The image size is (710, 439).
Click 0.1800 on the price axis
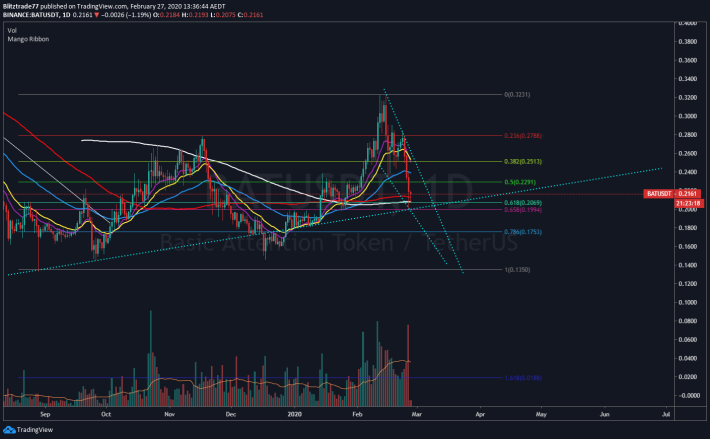(x=687, y=228)
